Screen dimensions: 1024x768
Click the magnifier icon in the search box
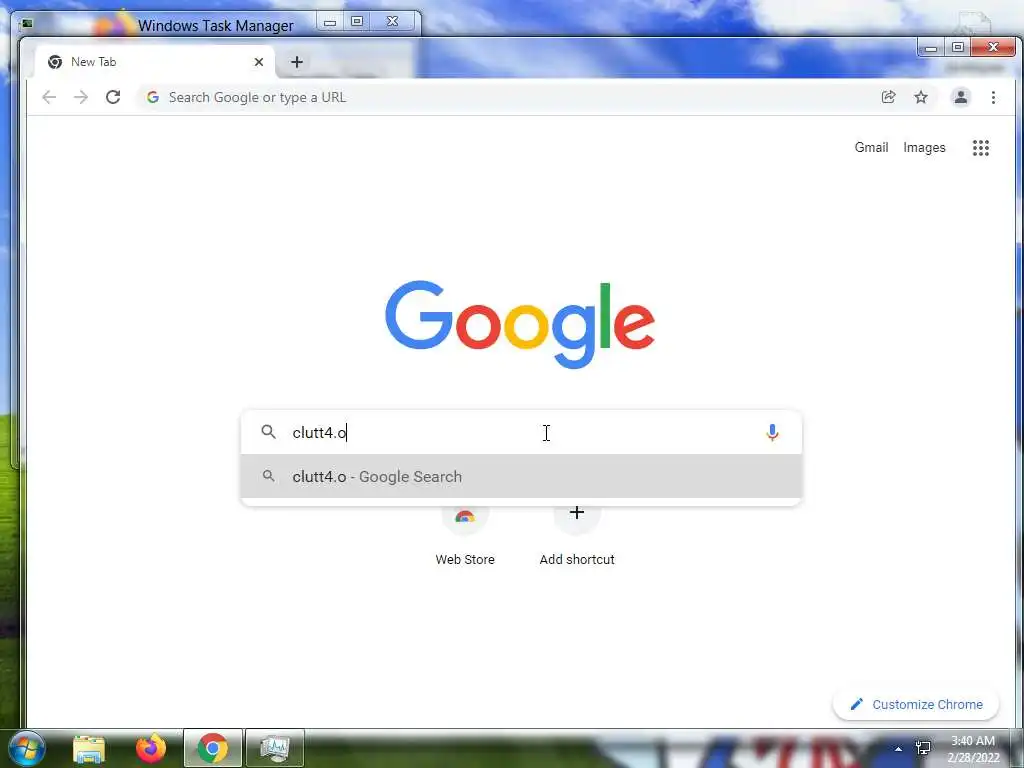pos(268,432)
